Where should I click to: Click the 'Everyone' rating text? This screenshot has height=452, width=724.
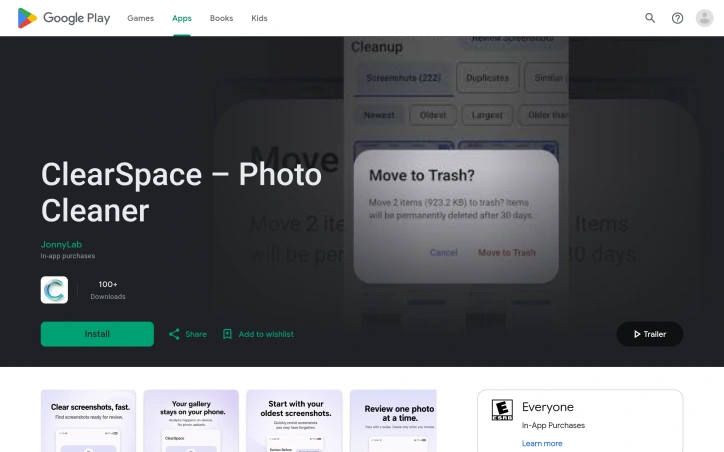[548, 407]
